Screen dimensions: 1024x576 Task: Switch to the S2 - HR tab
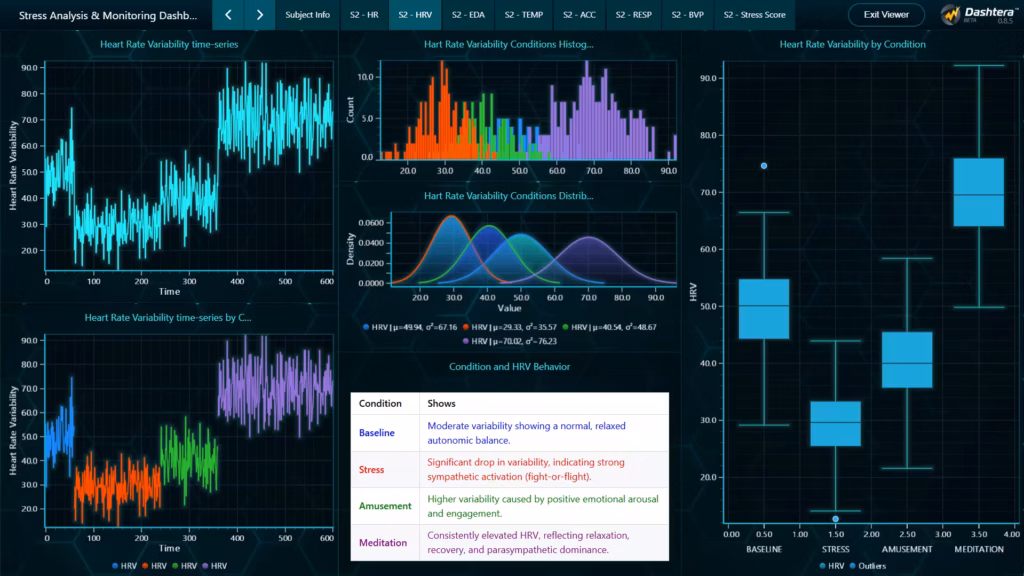click(365, 15)
